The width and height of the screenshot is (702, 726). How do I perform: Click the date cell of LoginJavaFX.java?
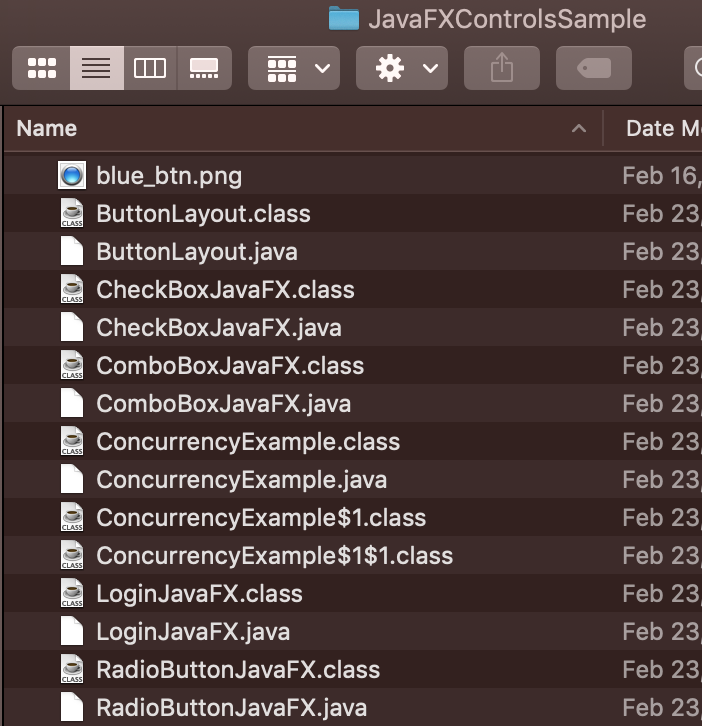(662, 632)
